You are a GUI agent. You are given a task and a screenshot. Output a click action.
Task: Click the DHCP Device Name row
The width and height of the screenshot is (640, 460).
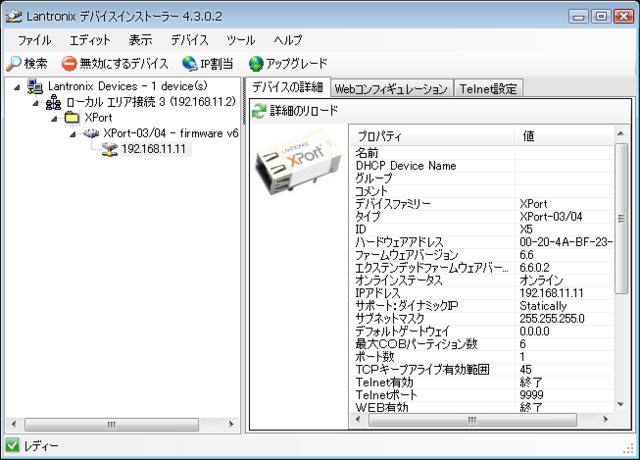482,166
